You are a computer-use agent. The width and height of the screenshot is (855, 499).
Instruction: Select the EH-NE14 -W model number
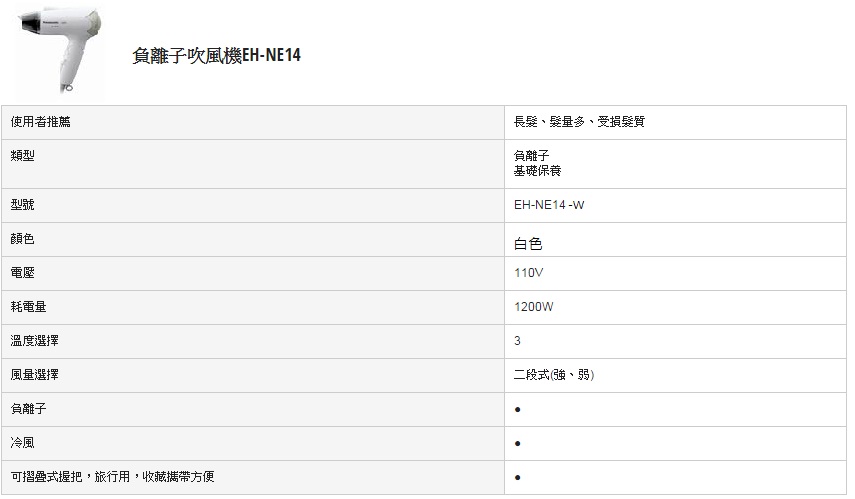pos(549,205)
